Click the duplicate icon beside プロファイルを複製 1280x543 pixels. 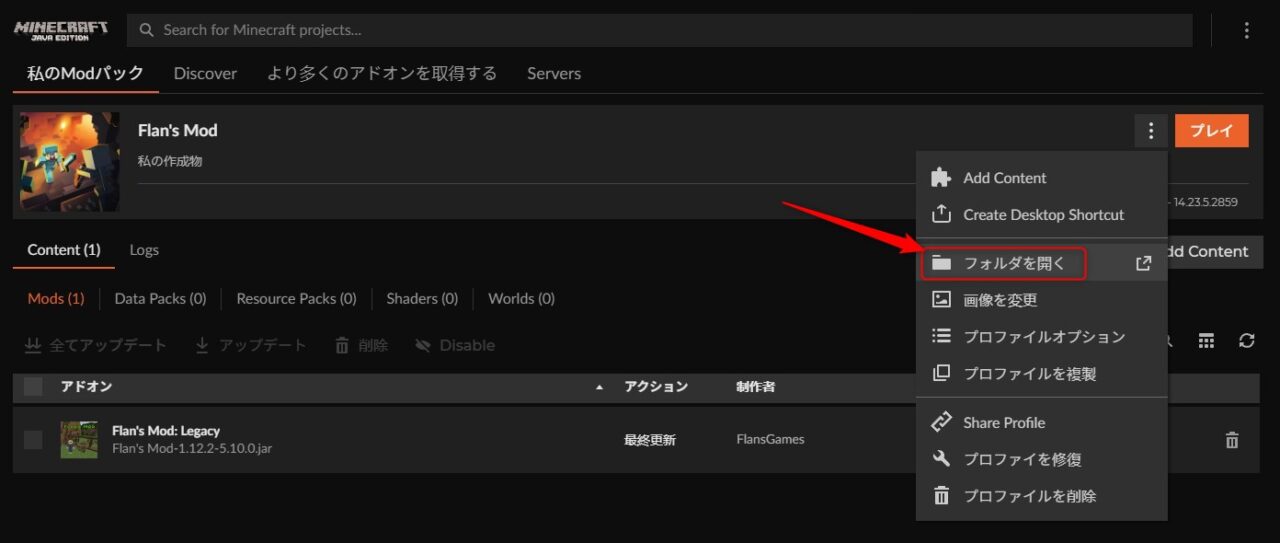point(941,373)
